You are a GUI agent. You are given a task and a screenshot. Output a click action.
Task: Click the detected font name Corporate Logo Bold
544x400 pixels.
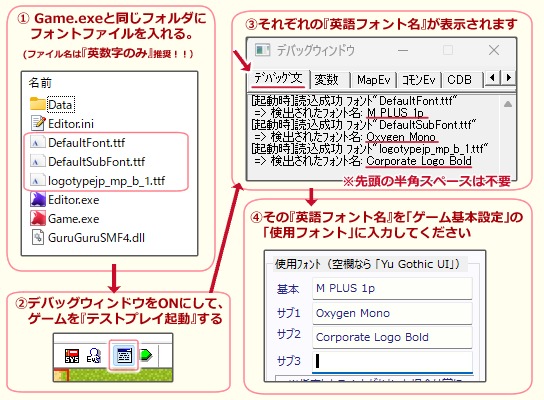tap(419, 161)
